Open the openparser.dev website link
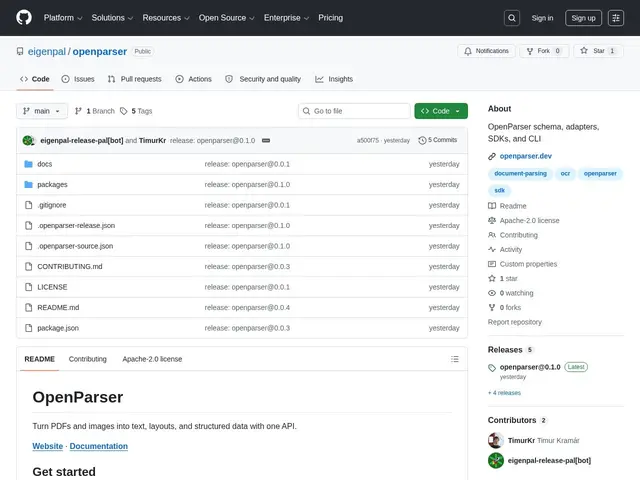 click(x=526, y=156)
